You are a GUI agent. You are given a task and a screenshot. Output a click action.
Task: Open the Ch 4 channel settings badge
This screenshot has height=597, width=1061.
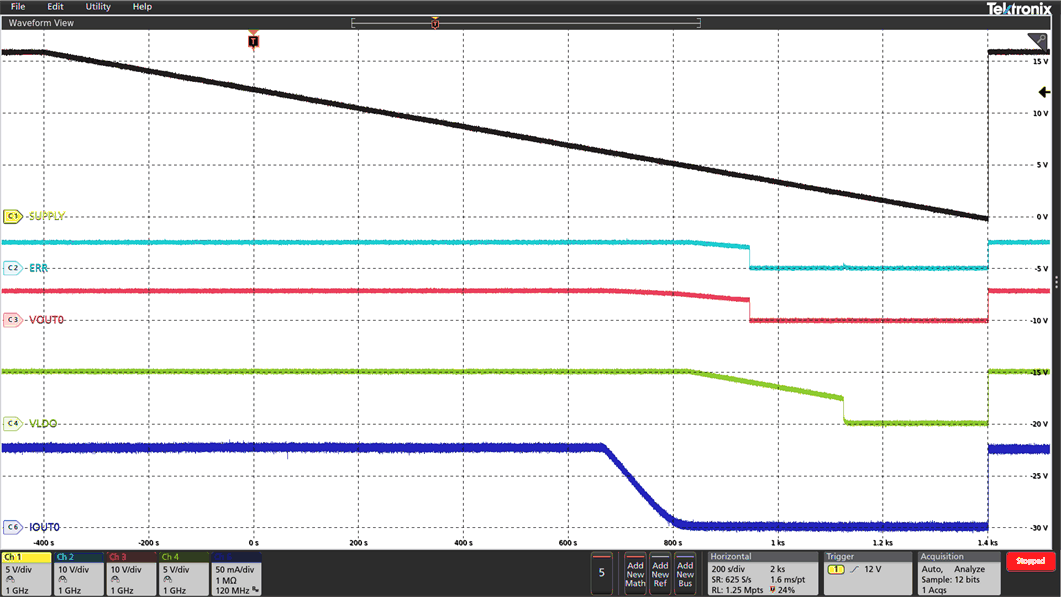pos(181,572)
